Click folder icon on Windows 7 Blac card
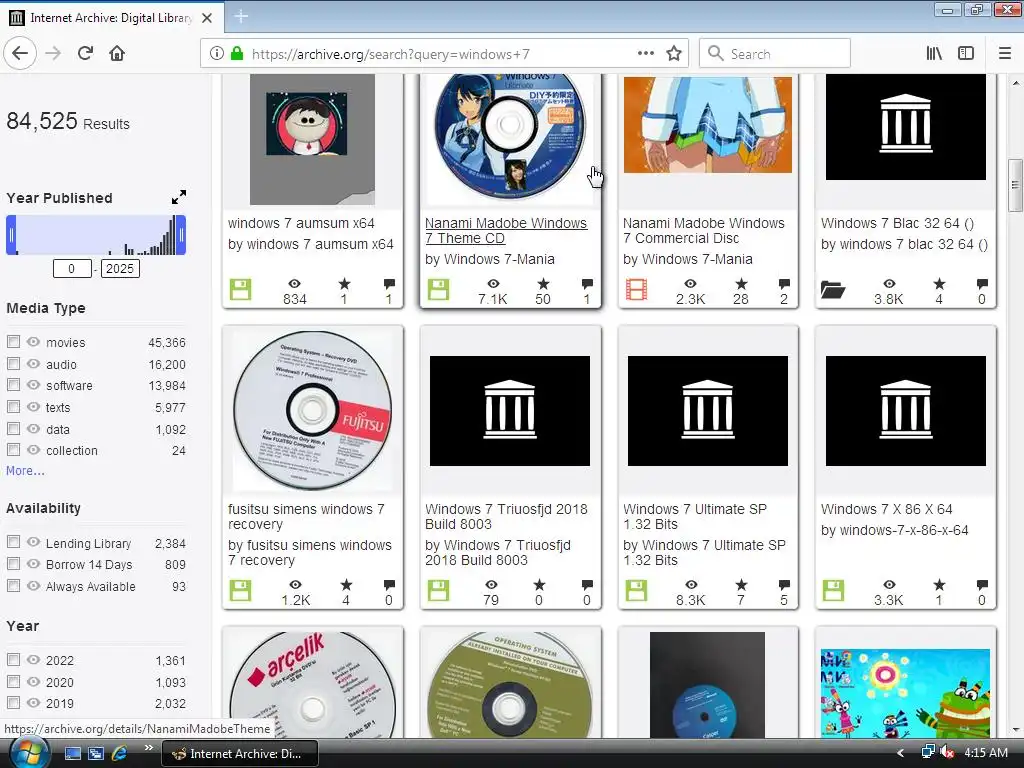 (x=833, y=289)
